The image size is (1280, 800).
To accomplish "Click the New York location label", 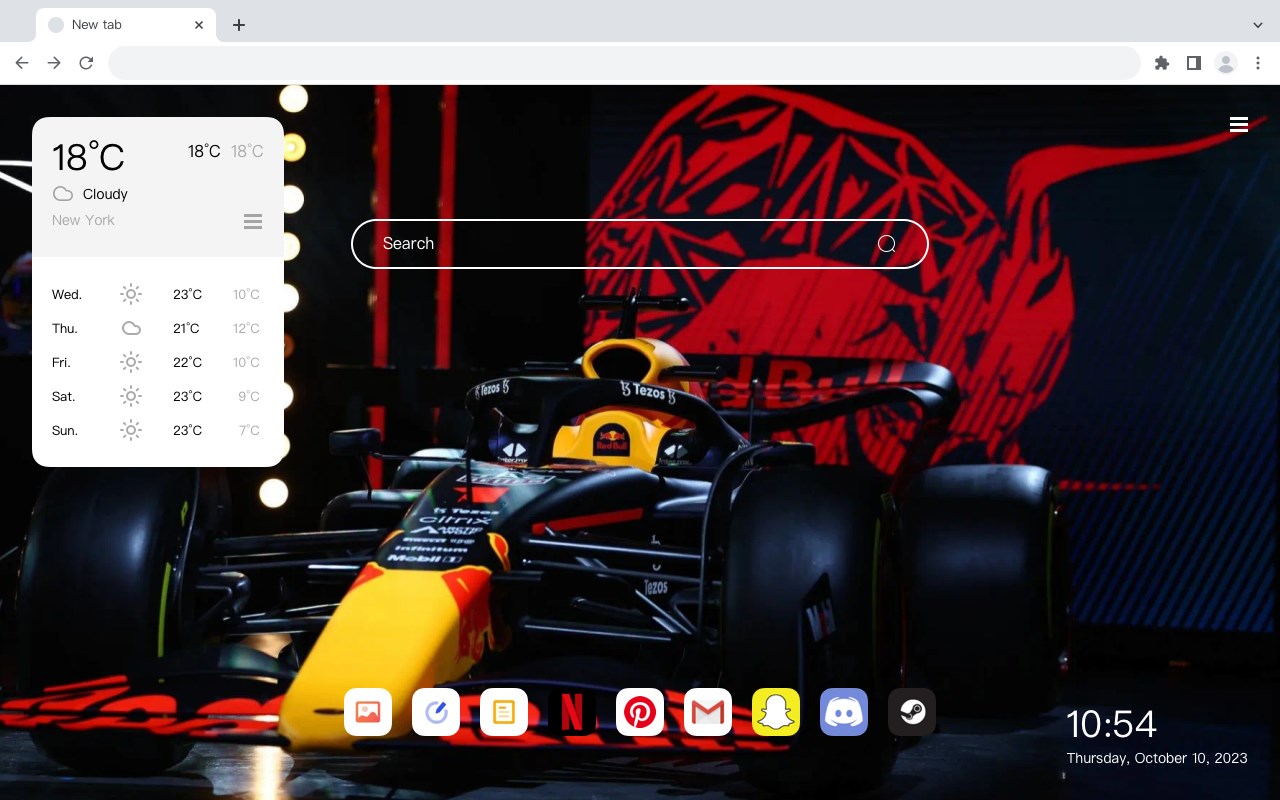I will click(83, 220).
